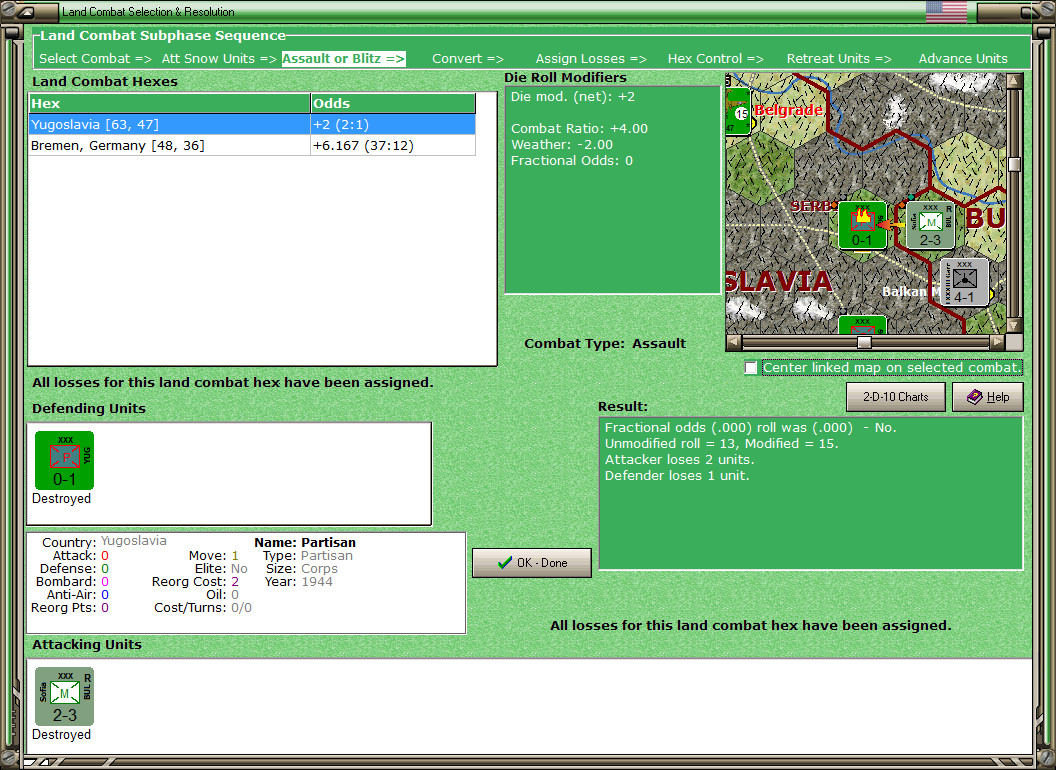Click the Attacker loses 2 units line
This screenshot has height=770, width=1056.
(x=680, y=459)
